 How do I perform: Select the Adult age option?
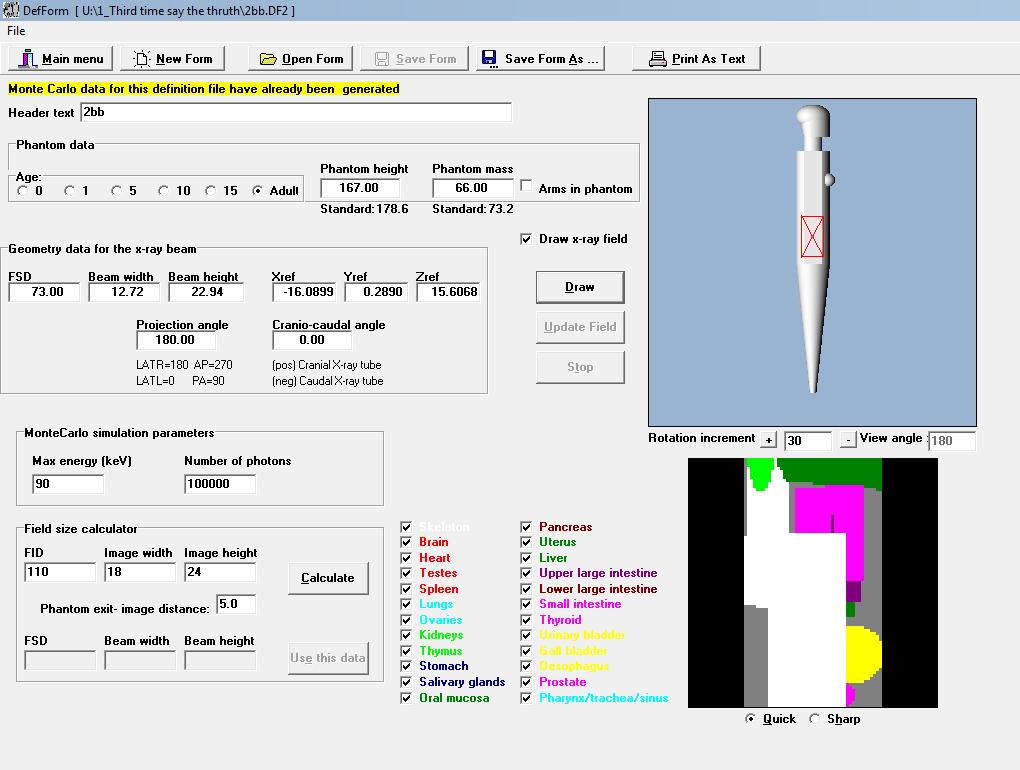click(258, 191)
